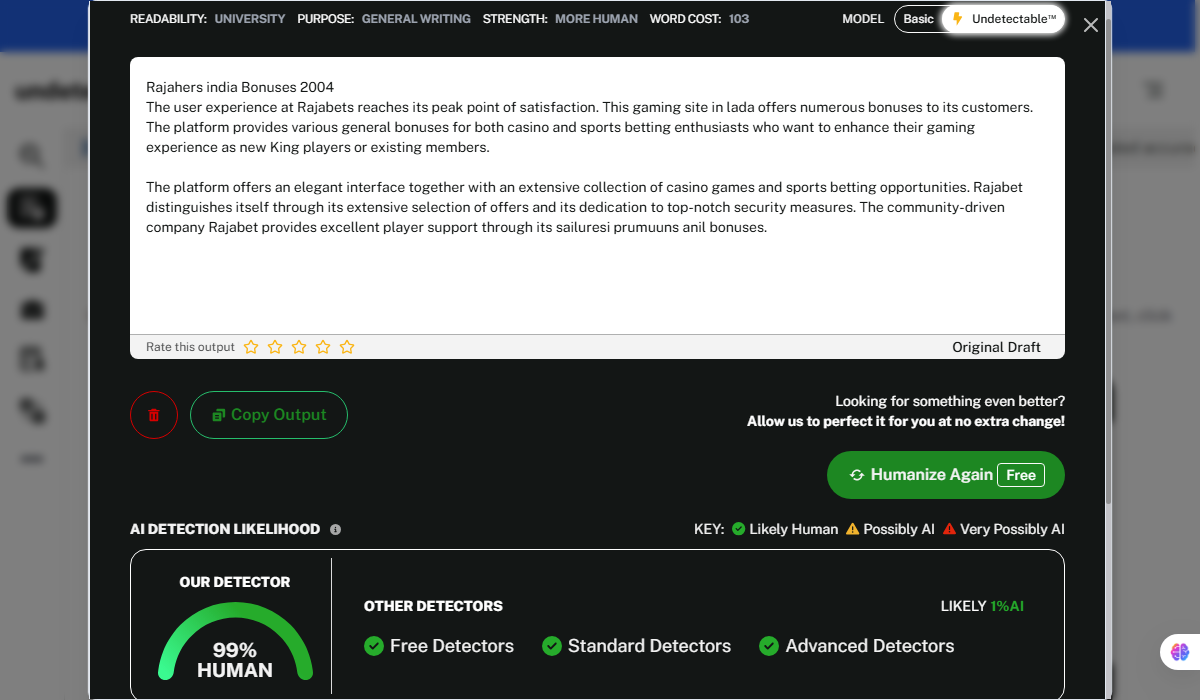Switch the model to Basic
Screen dimensions: 1200x700
click(x=918, y=19)
